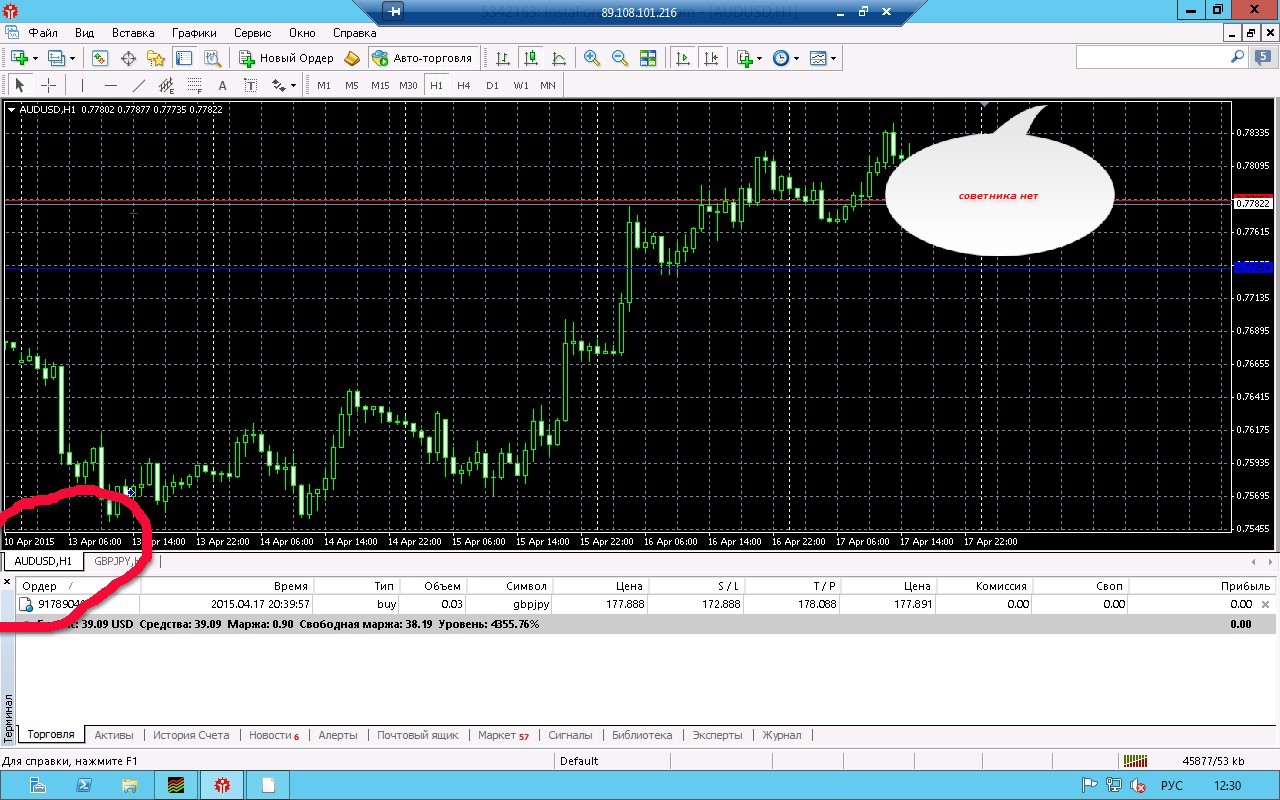Zoom in on the chart
This screenshot has width=1280, height=800.
click(x=592, y=58)
